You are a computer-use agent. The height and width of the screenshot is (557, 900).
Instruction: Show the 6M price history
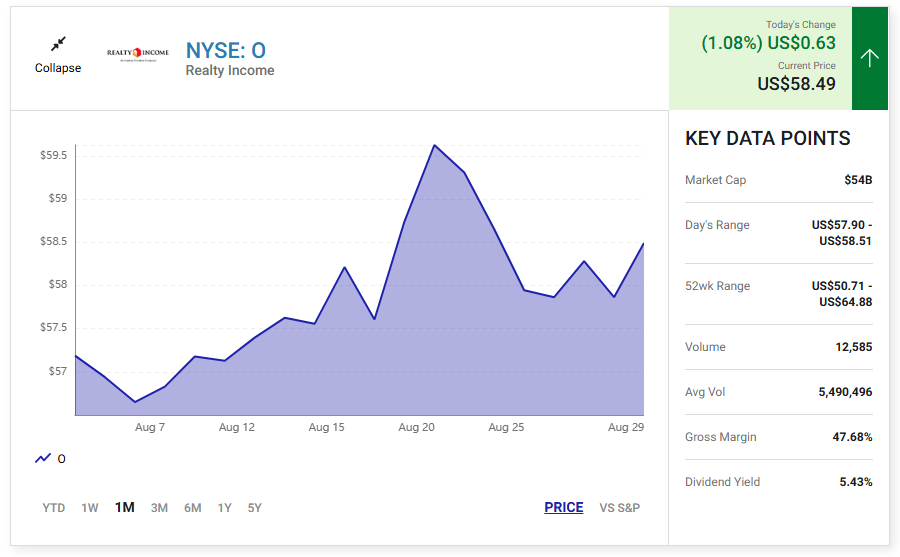coord(192,508)
